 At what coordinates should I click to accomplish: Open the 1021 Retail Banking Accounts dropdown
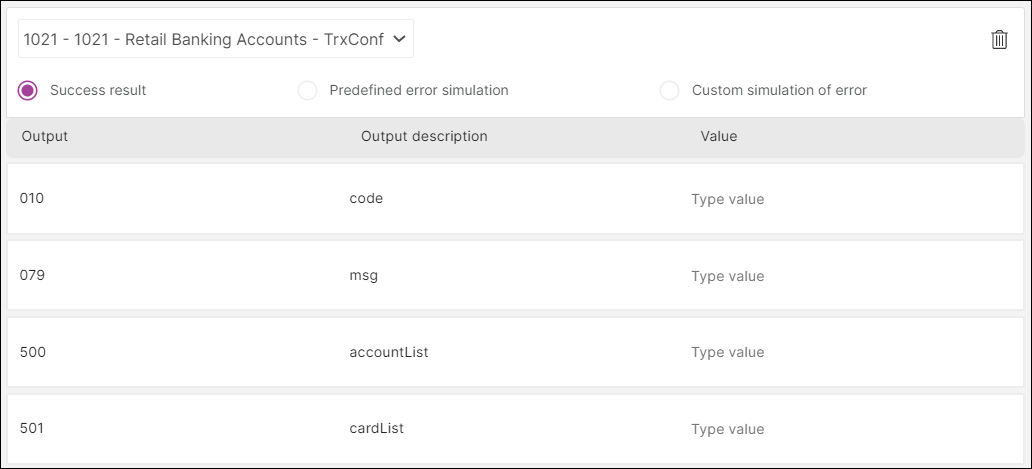(216, 39)
